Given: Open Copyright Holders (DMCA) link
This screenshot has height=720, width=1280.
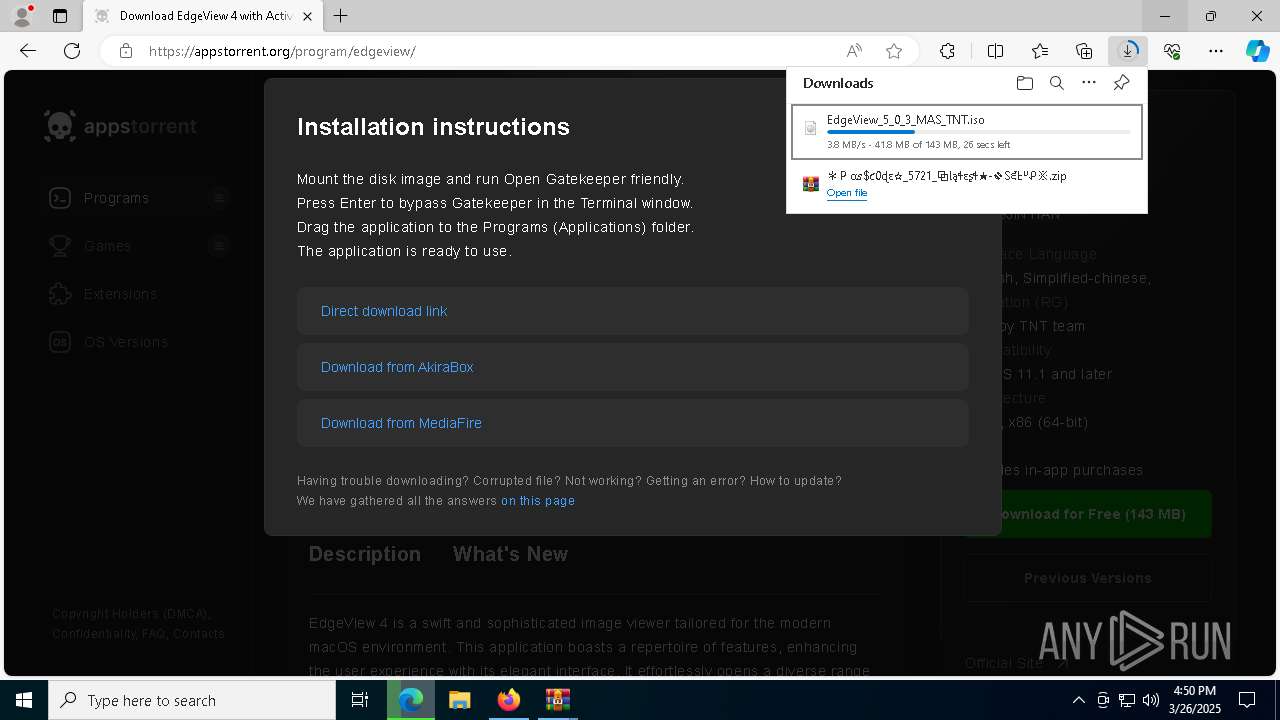Looking at the screenshot, I should pos(130,614).
